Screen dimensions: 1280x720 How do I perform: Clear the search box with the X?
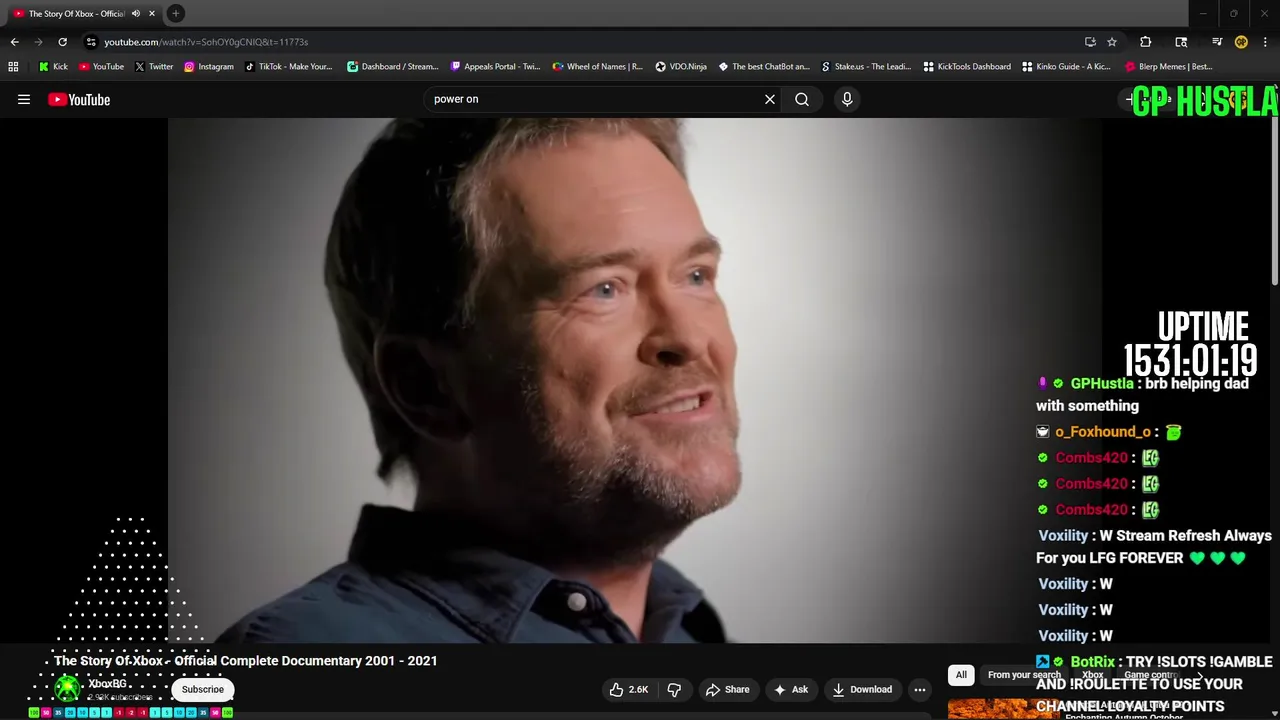770,99
